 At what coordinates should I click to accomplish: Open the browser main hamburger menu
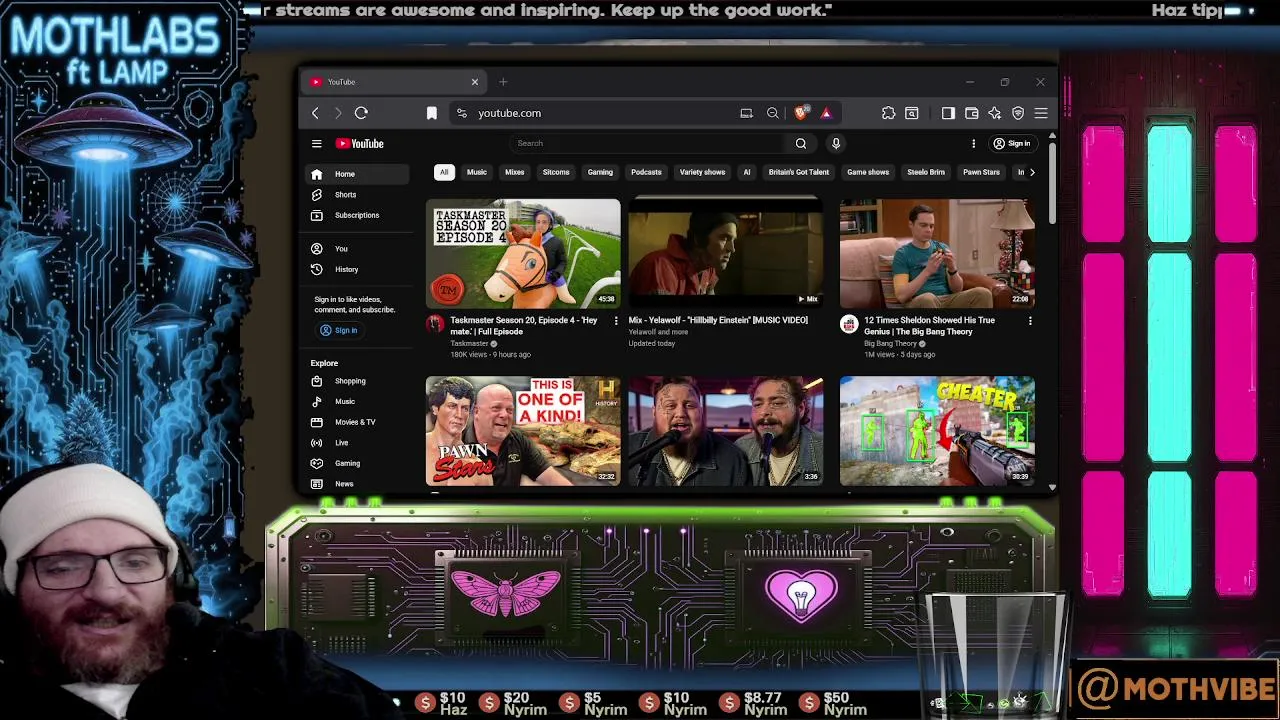tap(1041, 113)
